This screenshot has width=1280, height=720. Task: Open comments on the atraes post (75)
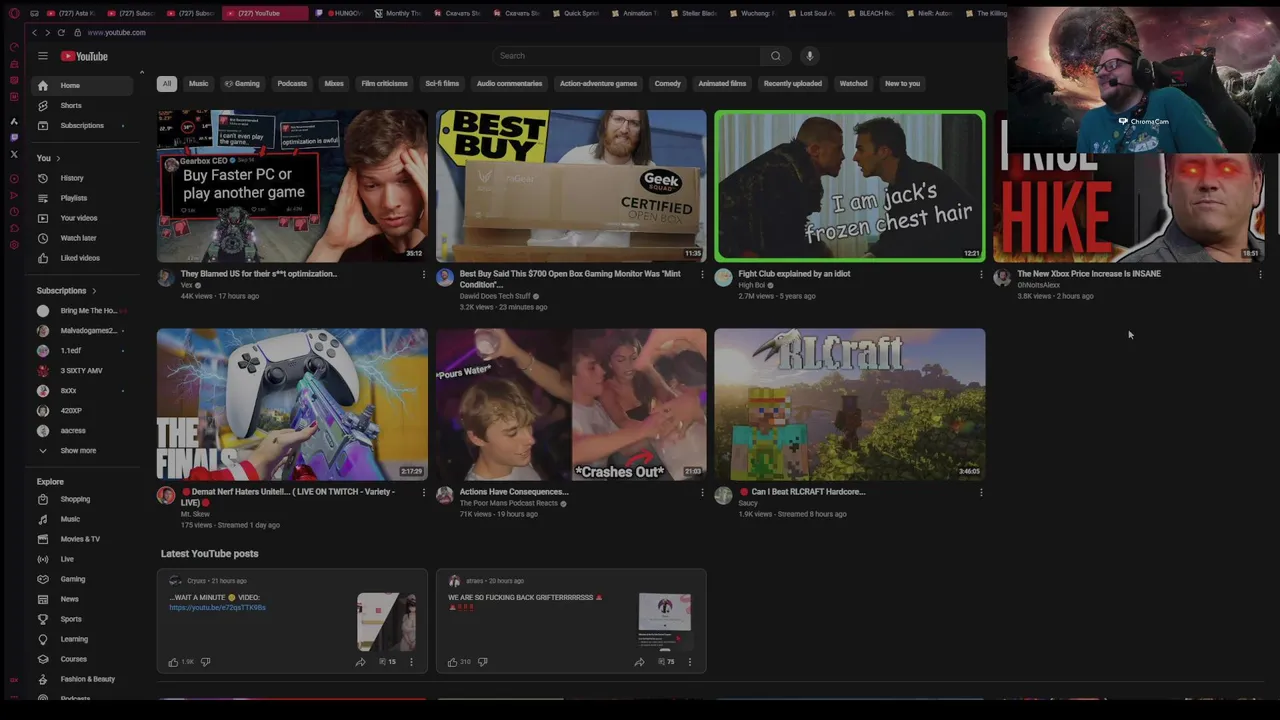[665, 662]
